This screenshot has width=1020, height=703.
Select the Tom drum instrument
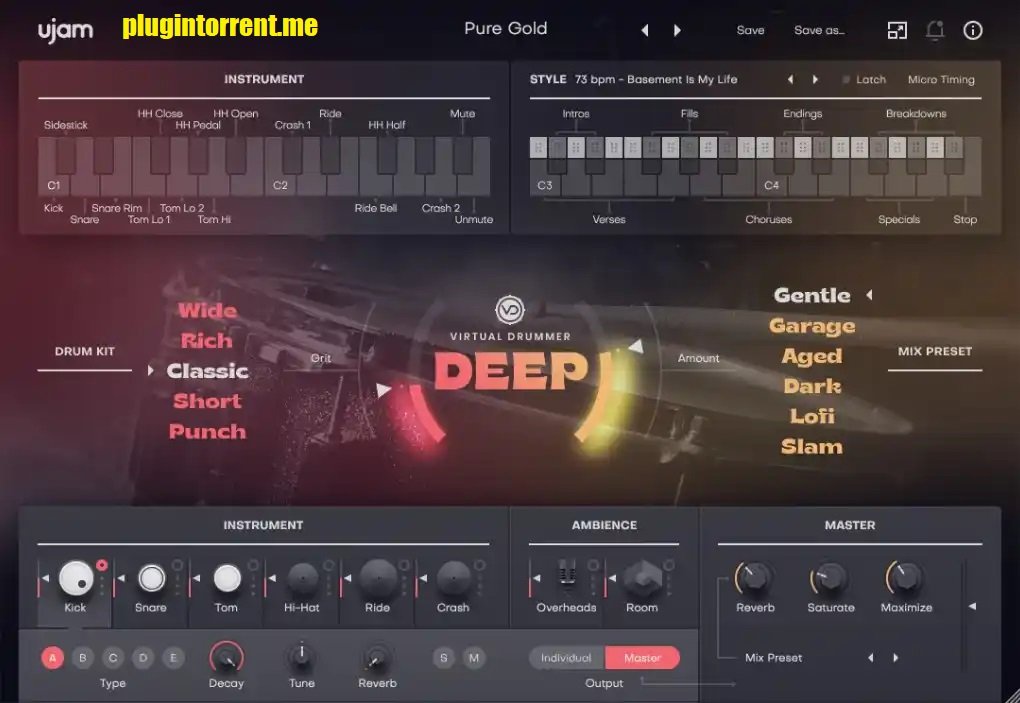coord(227,577)
